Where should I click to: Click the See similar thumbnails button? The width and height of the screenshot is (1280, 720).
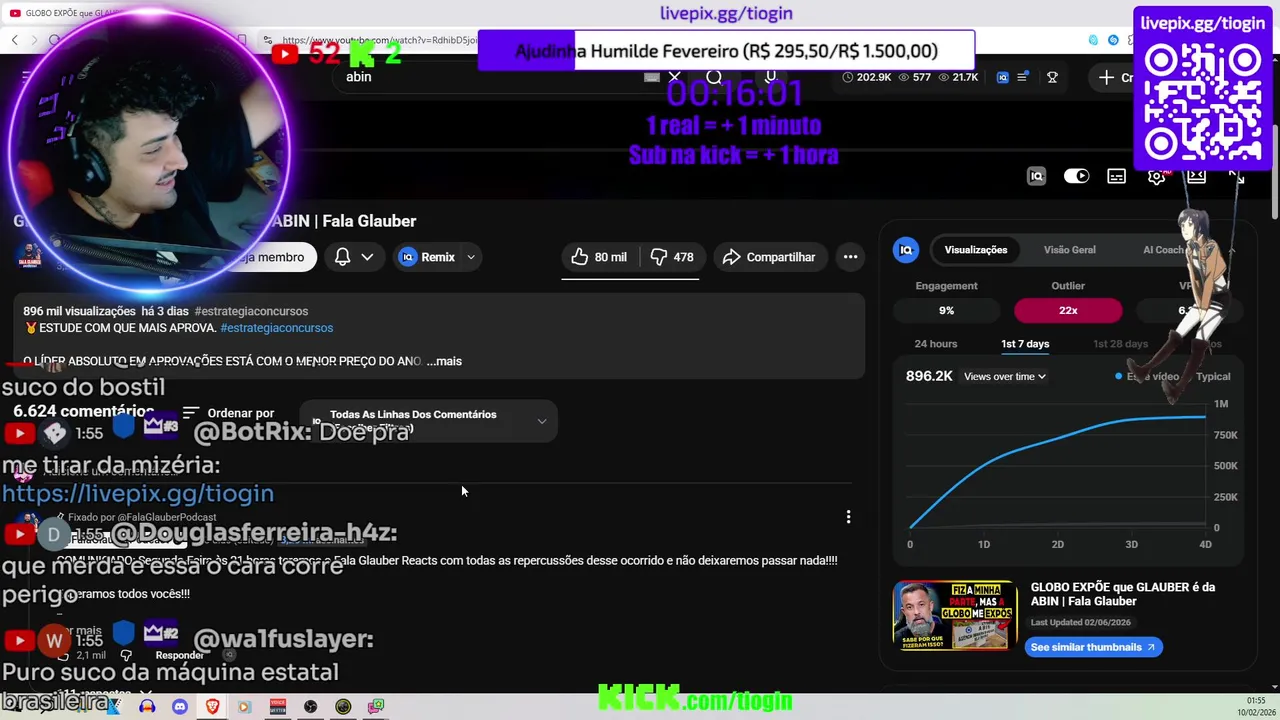1093,647
